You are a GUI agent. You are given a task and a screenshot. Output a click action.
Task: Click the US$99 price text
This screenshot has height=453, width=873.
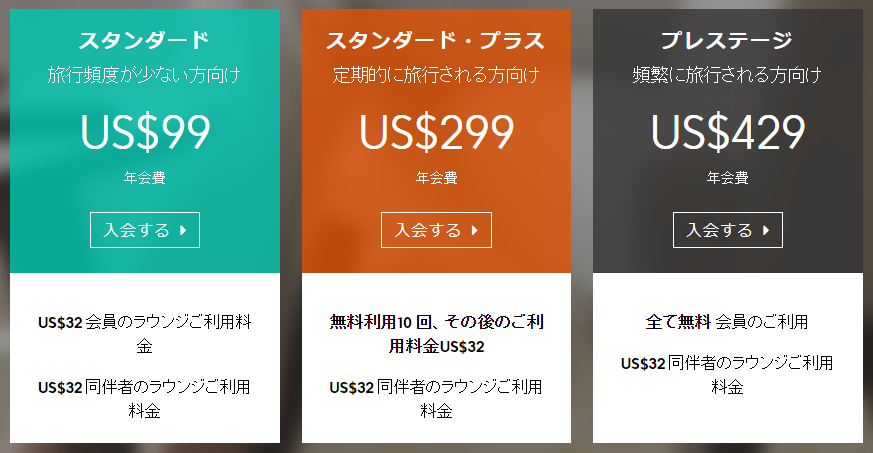coord(144,132)
